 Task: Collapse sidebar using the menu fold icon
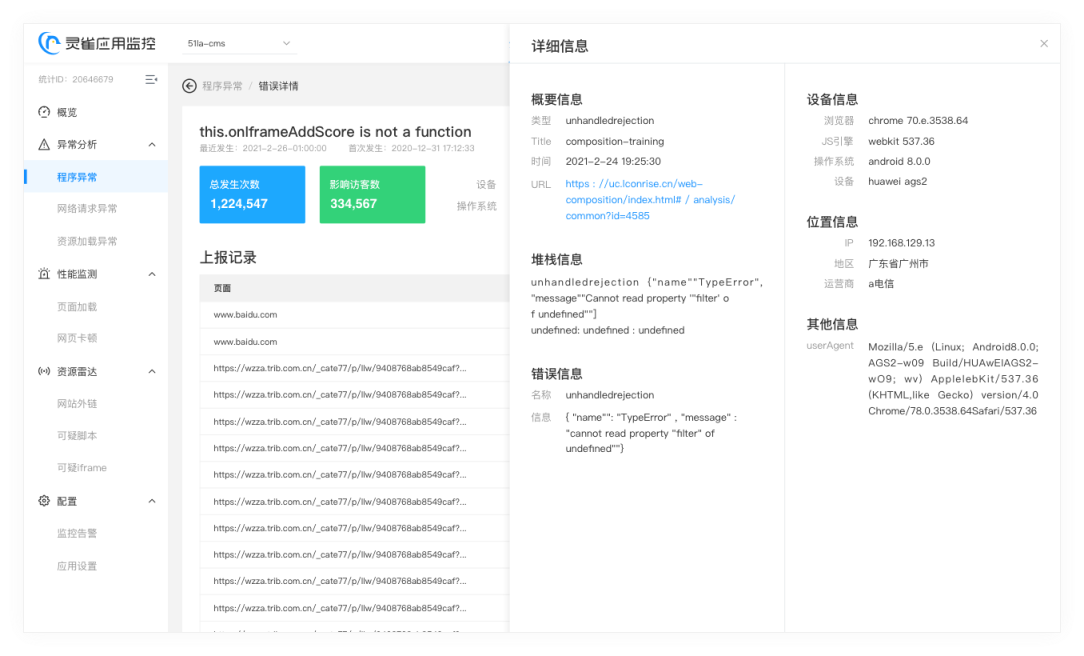[151, 79]
